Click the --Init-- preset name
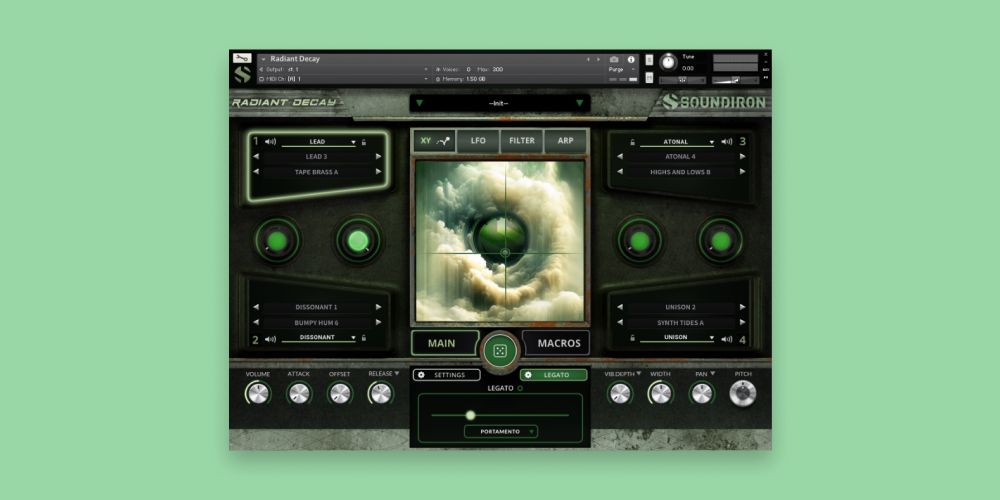Viewport: 1000px width, 500px height. (x=499, y=103)
